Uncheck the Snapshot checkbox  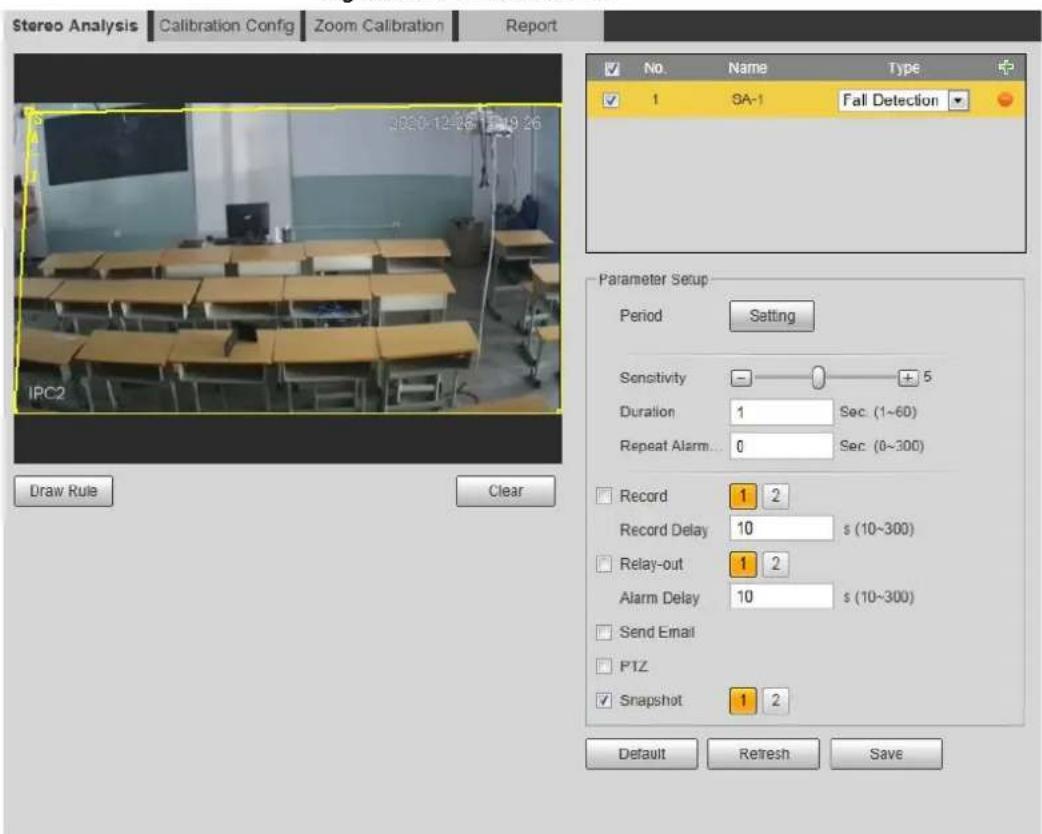(x=604, y=700)
